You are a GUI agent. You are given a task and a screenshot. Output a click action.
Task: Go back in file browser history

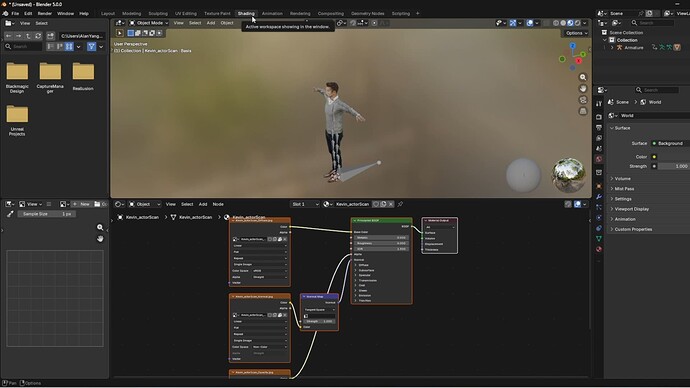(x=9, y=36)
